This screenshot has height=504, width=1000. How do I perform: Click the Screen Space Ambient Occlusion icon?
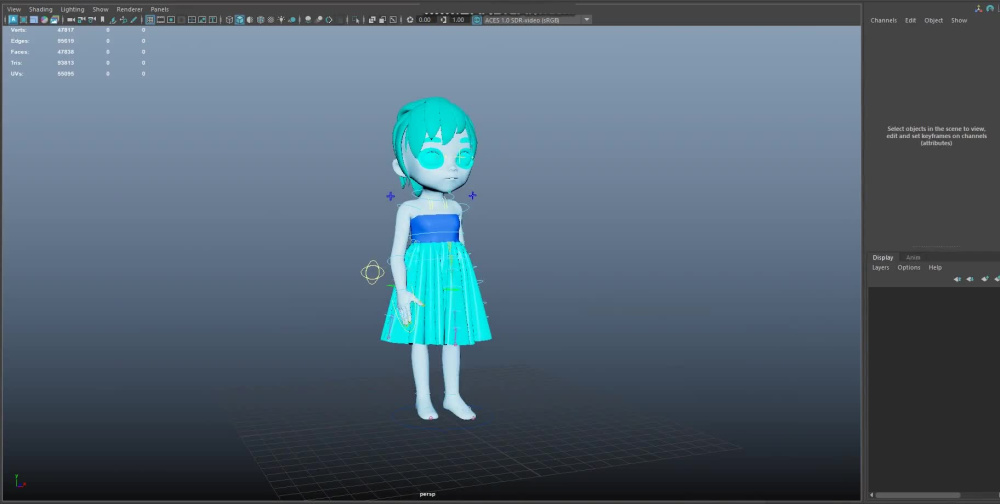(307, 20)
